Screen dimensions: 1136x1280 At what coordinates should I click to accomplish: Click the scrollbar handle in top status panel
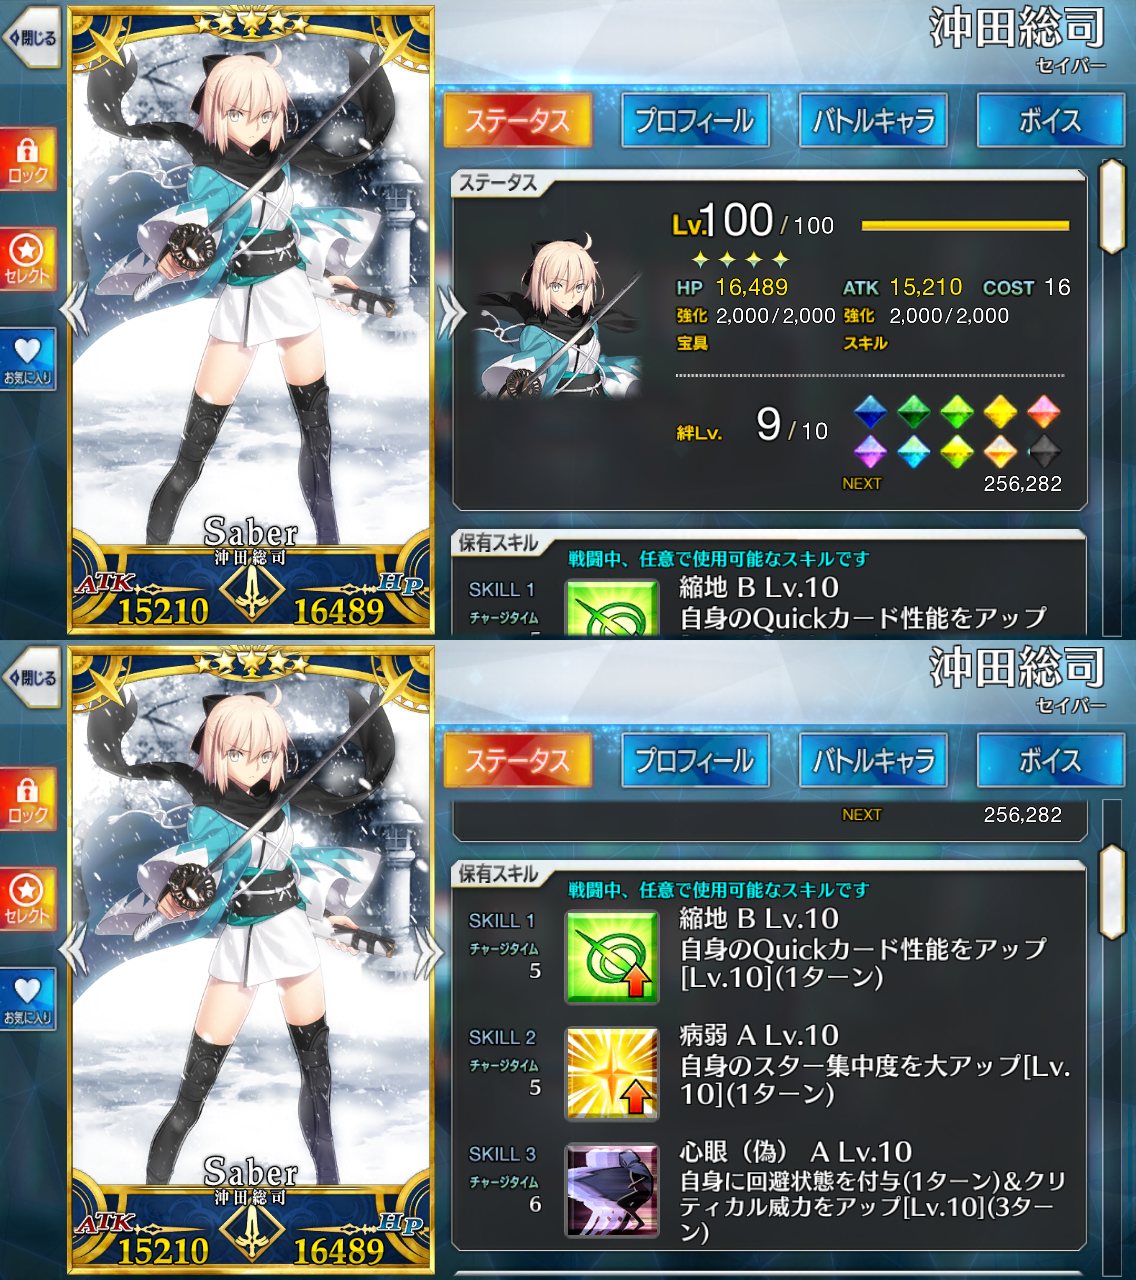pos(1112,206)
